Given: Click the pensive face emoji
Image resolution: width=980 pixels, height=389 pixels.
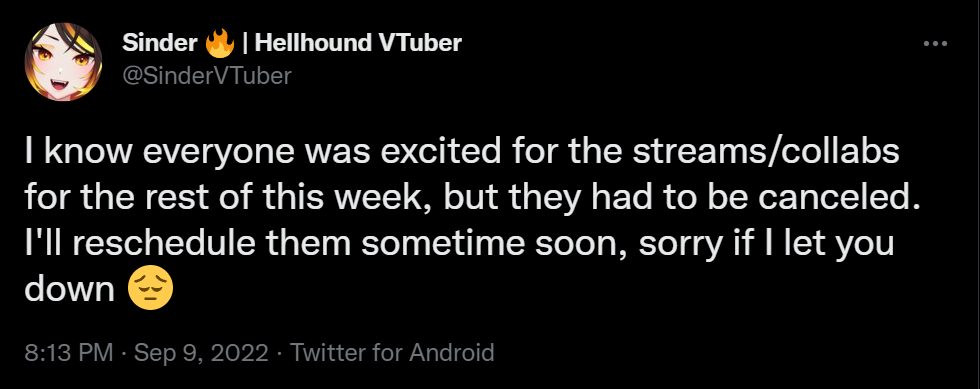Looking at the screenshot, I should pos(150,290).
